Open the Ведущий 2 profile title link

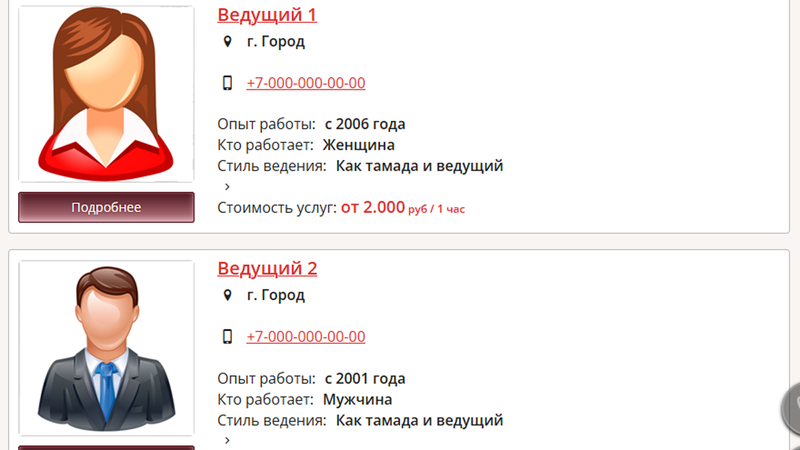click(x=267, y=268)
